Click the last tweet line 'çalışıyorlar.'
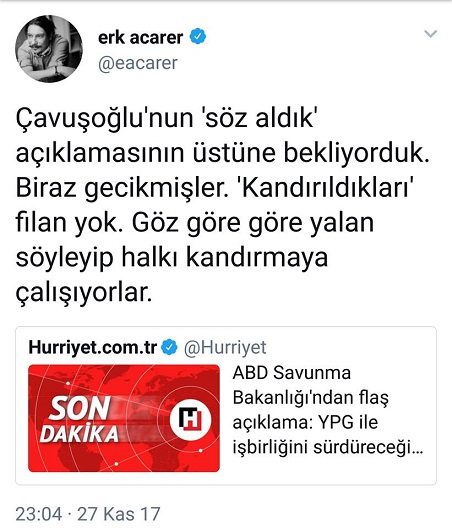 point(84,292)
